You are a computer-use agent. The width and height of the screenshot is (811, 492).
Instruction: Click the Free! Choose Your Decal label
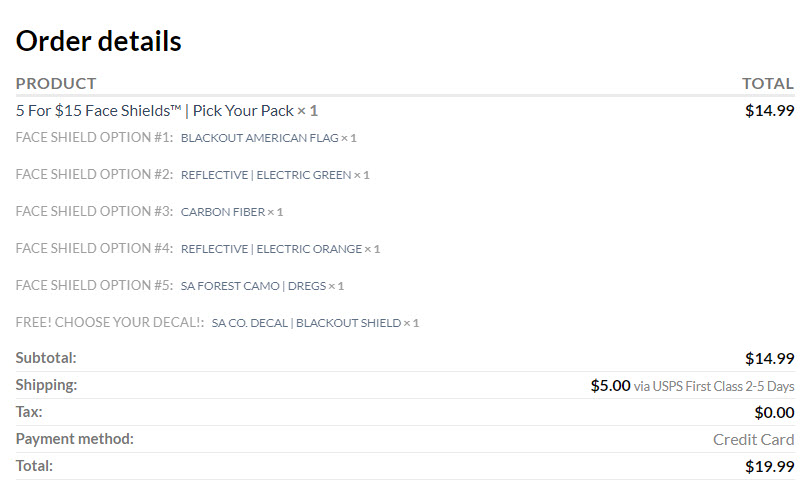click(x=110, y=322)
